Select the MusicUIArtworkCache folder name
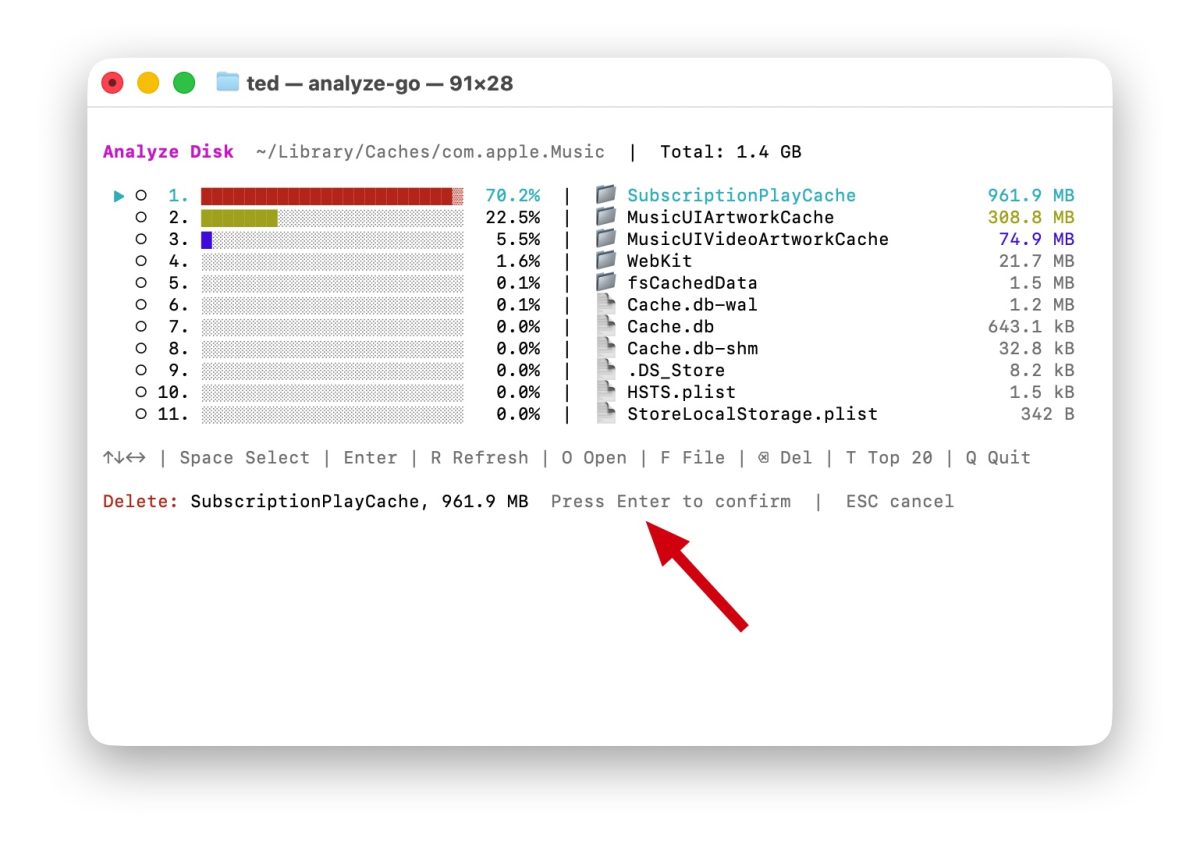Screen dimensions: 1200x863 731,217
